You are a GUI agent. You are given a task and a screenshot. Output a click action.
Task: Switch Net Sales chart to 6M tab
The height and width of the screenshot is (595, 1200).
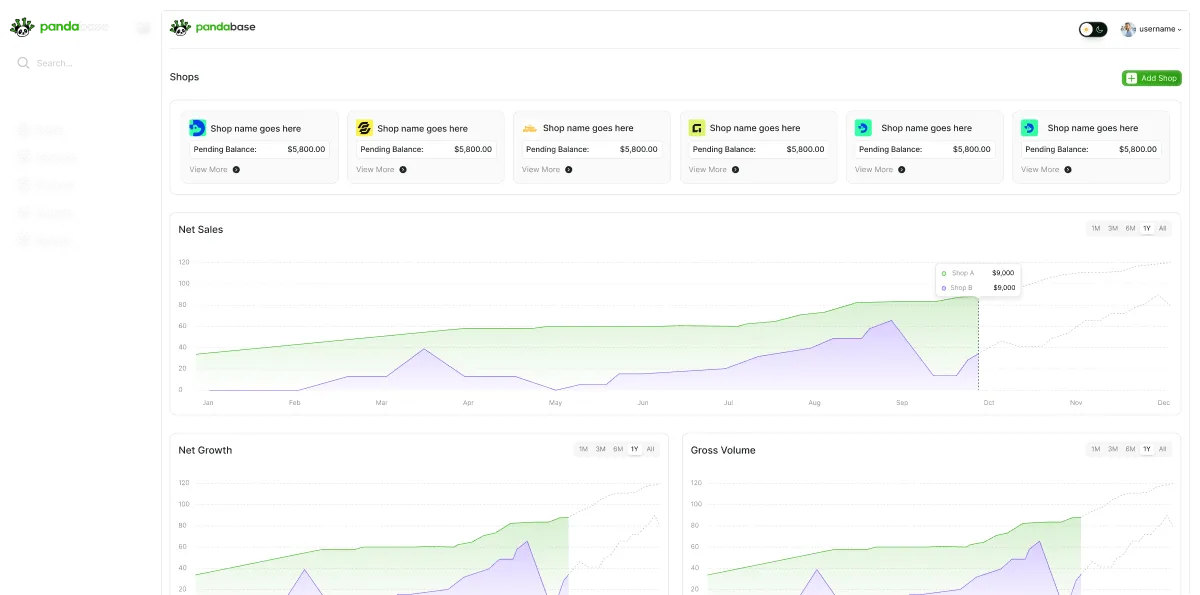(x=1130, y=229)
